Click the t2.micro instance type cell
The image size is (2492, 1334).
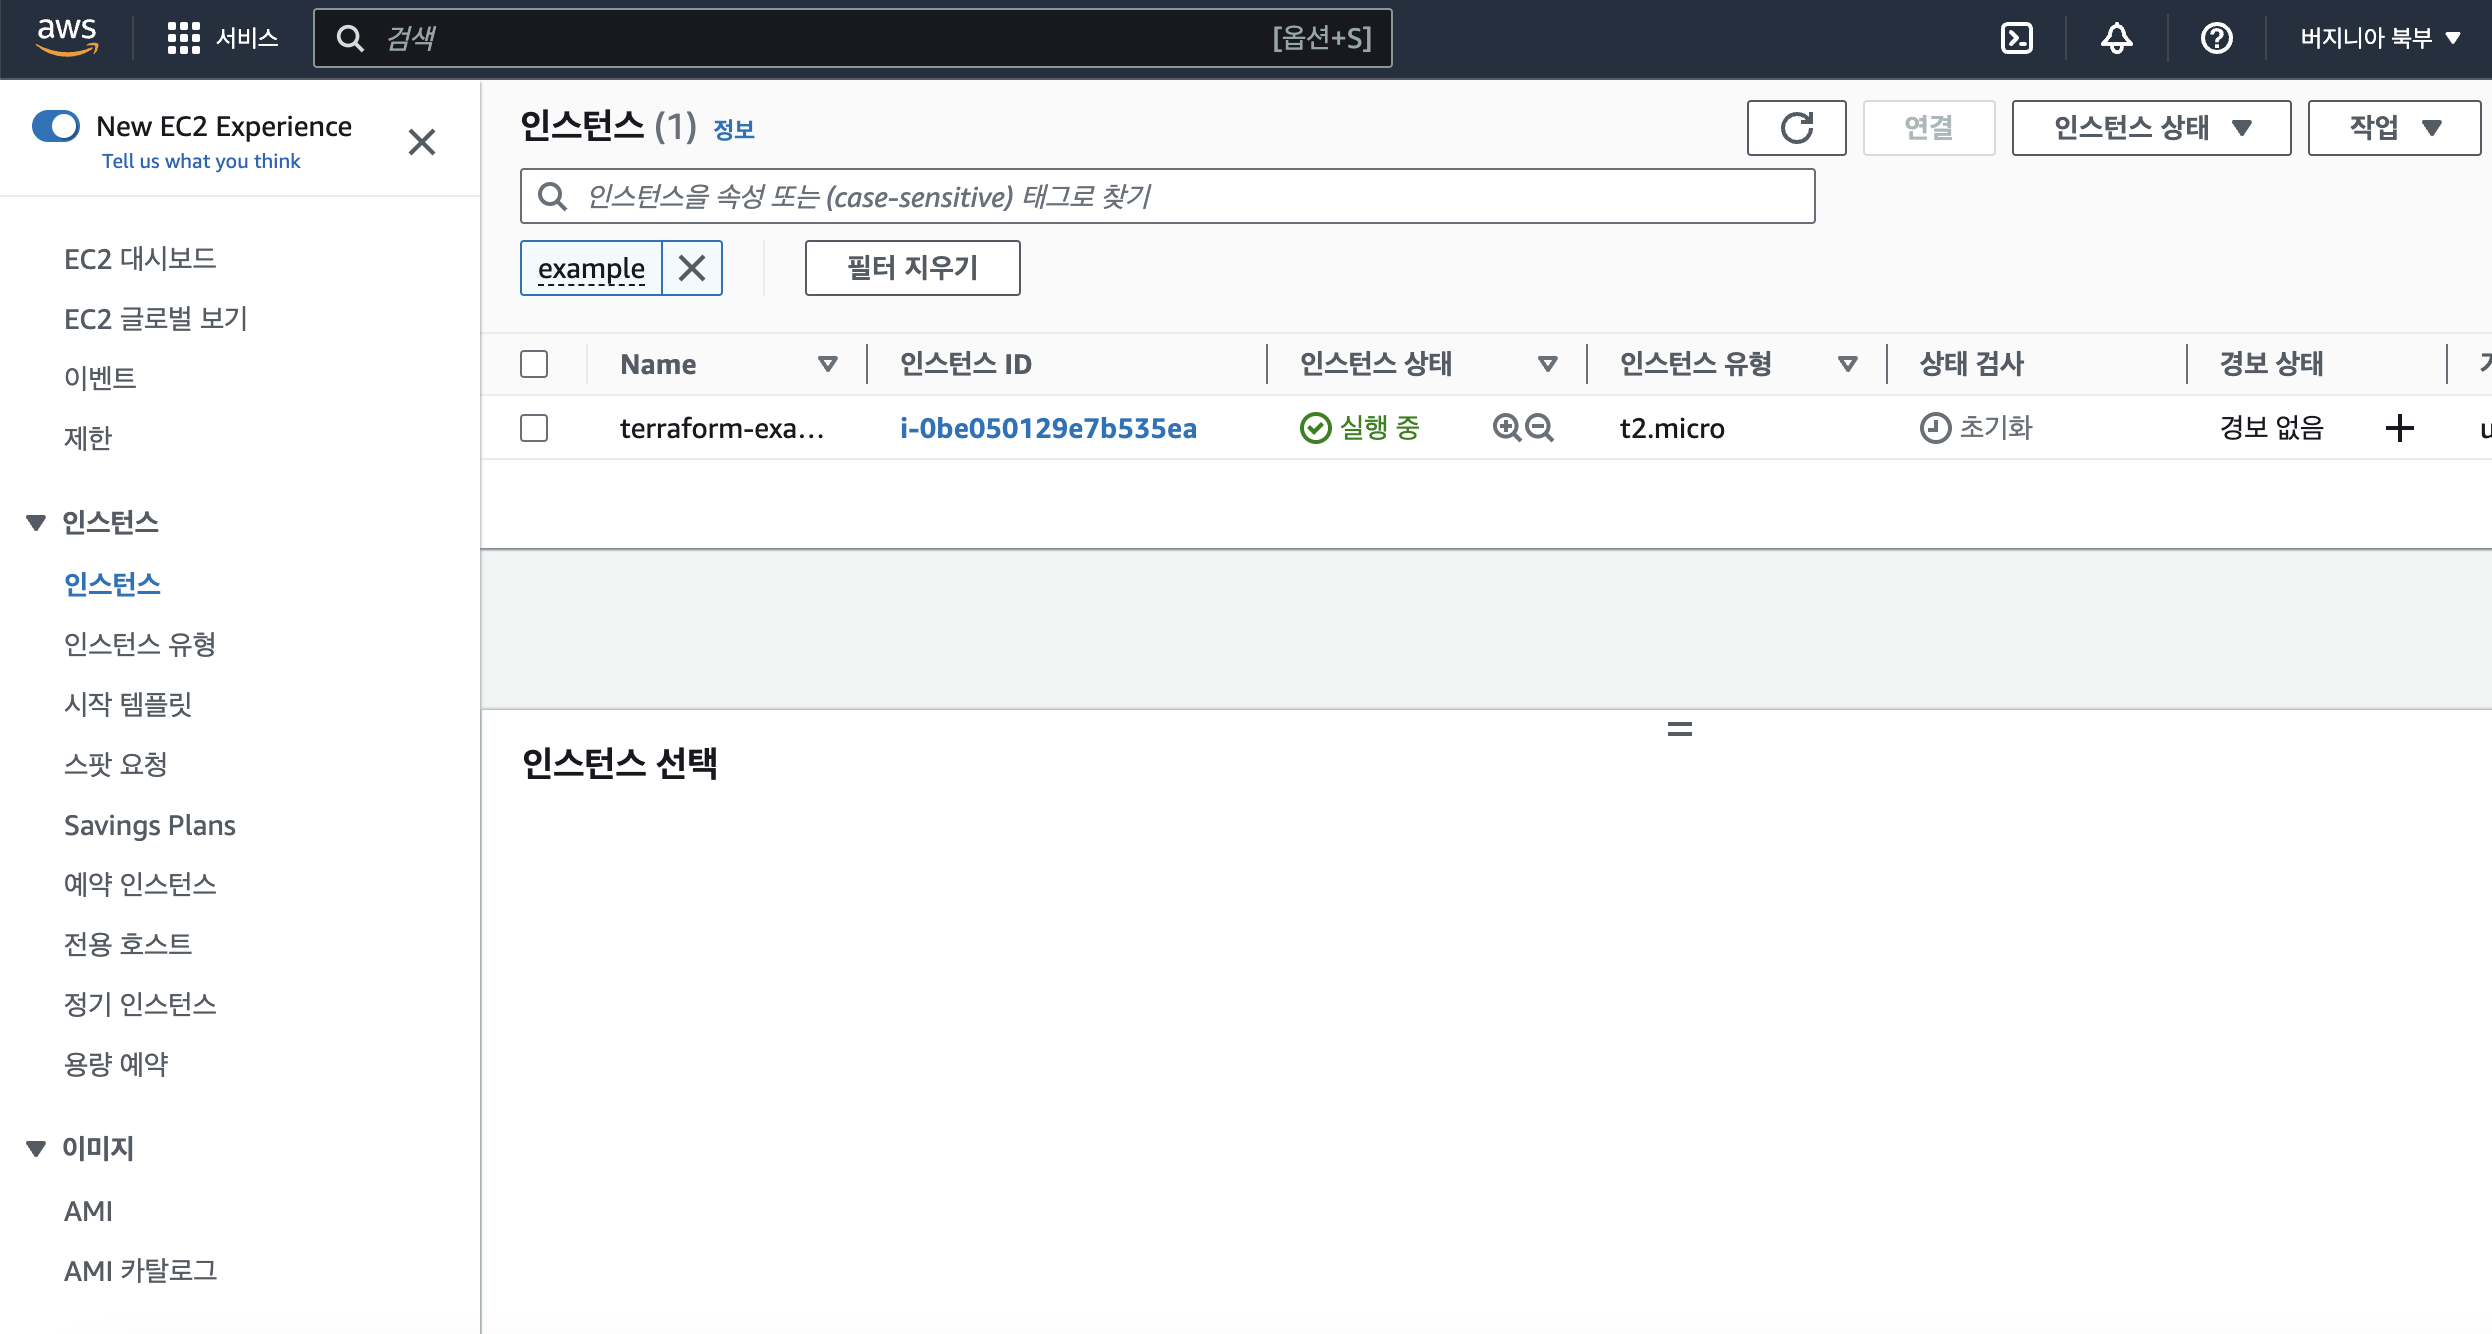tap(1672, 428)
